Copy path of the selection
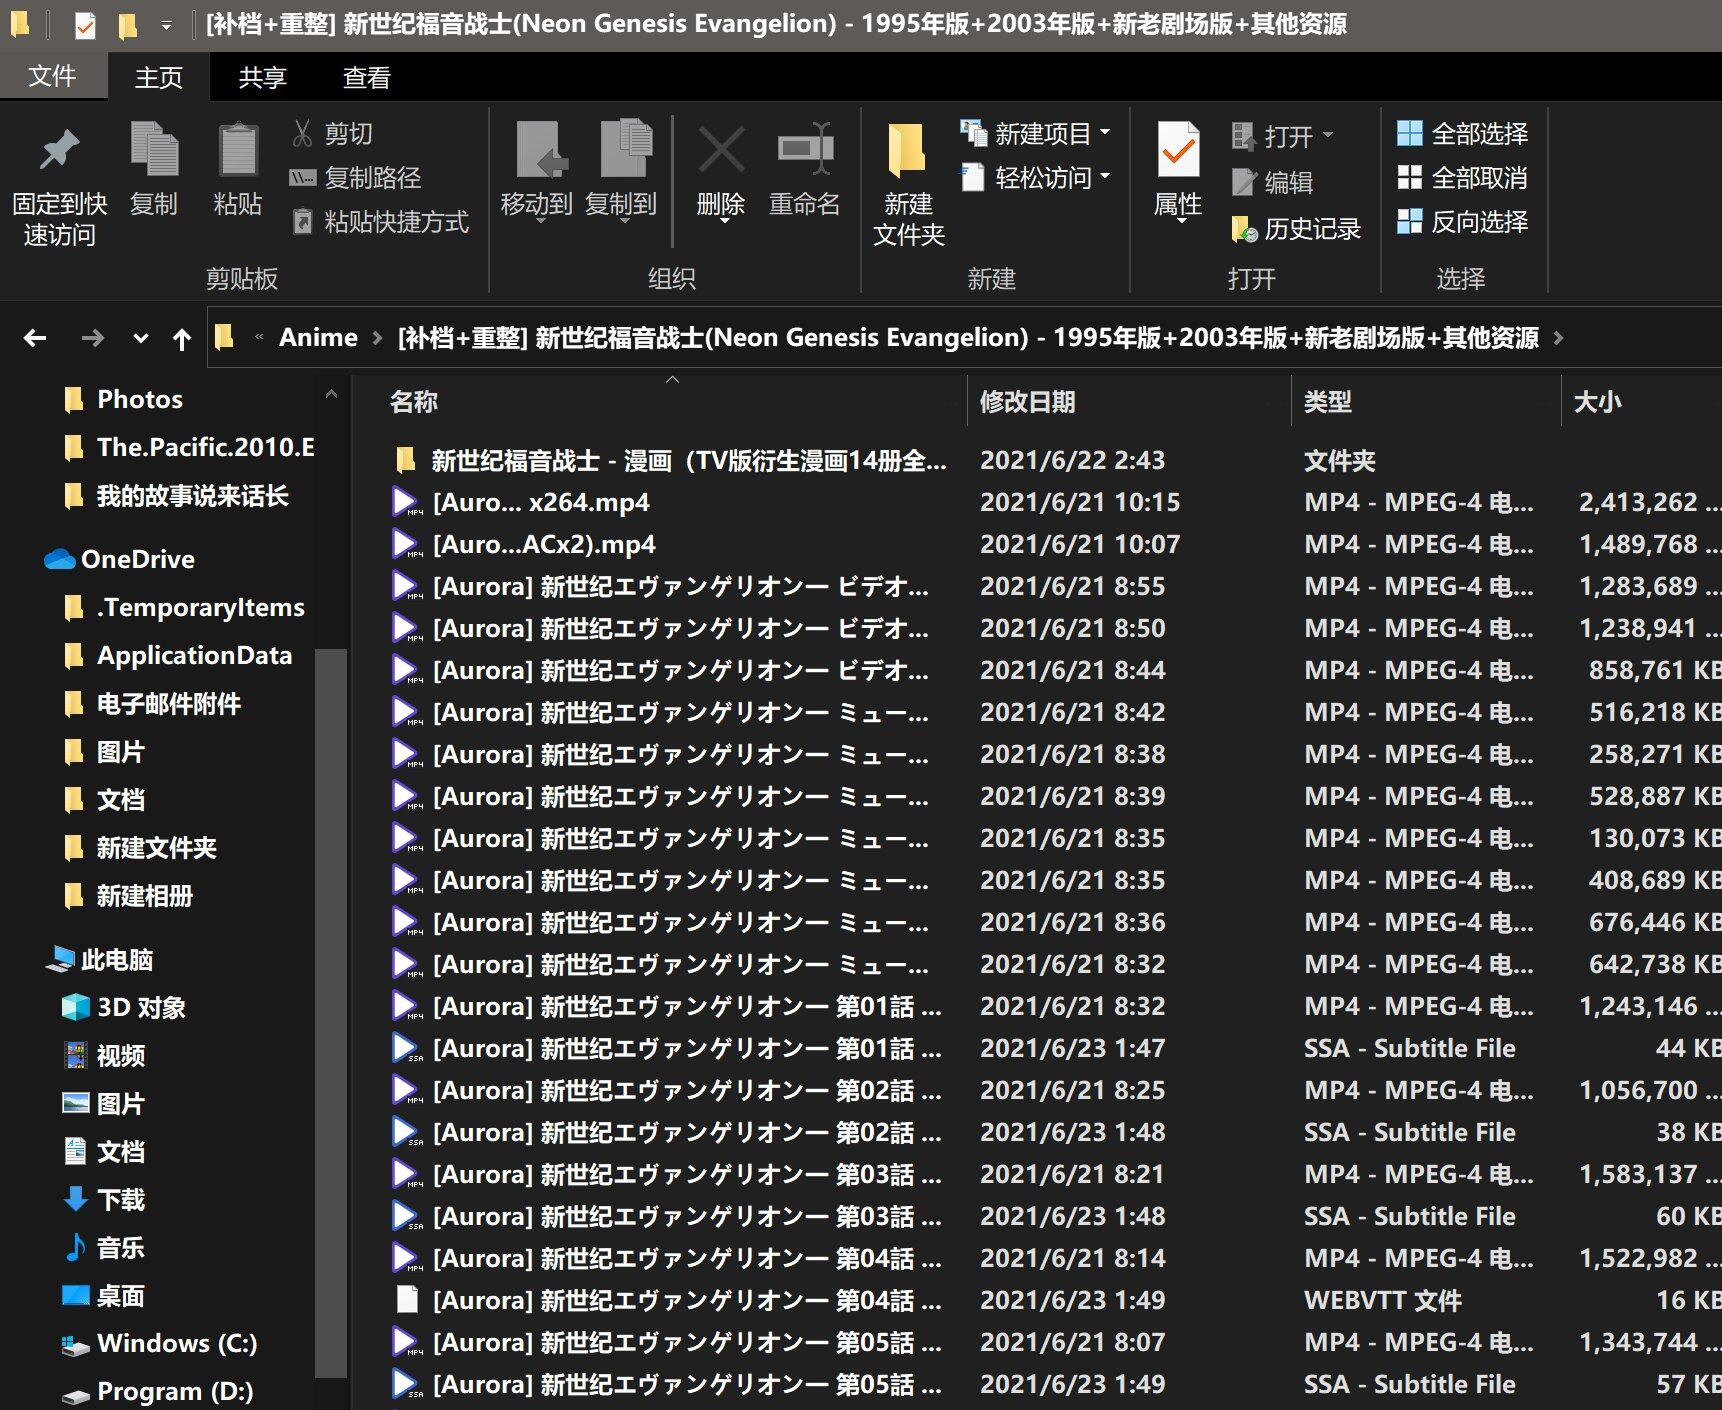Viewport: 1722px width, 1410px height. click(x=356, y=177)
